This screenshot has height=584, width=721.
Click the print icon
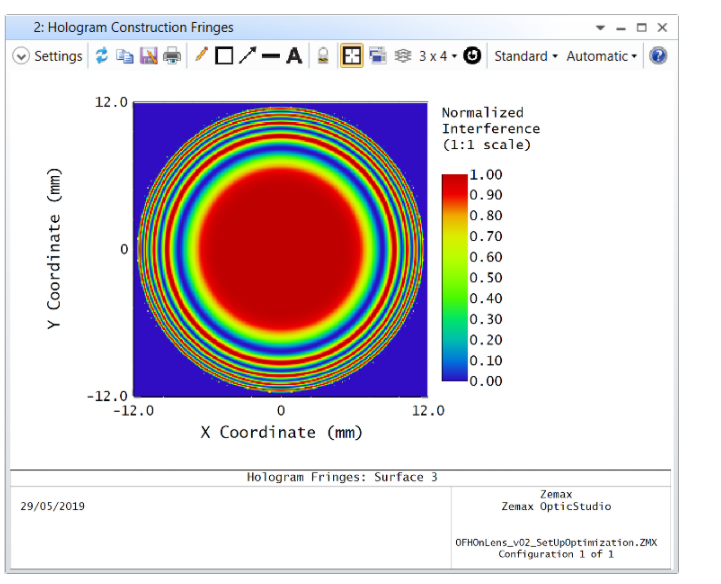click(172, 56)
